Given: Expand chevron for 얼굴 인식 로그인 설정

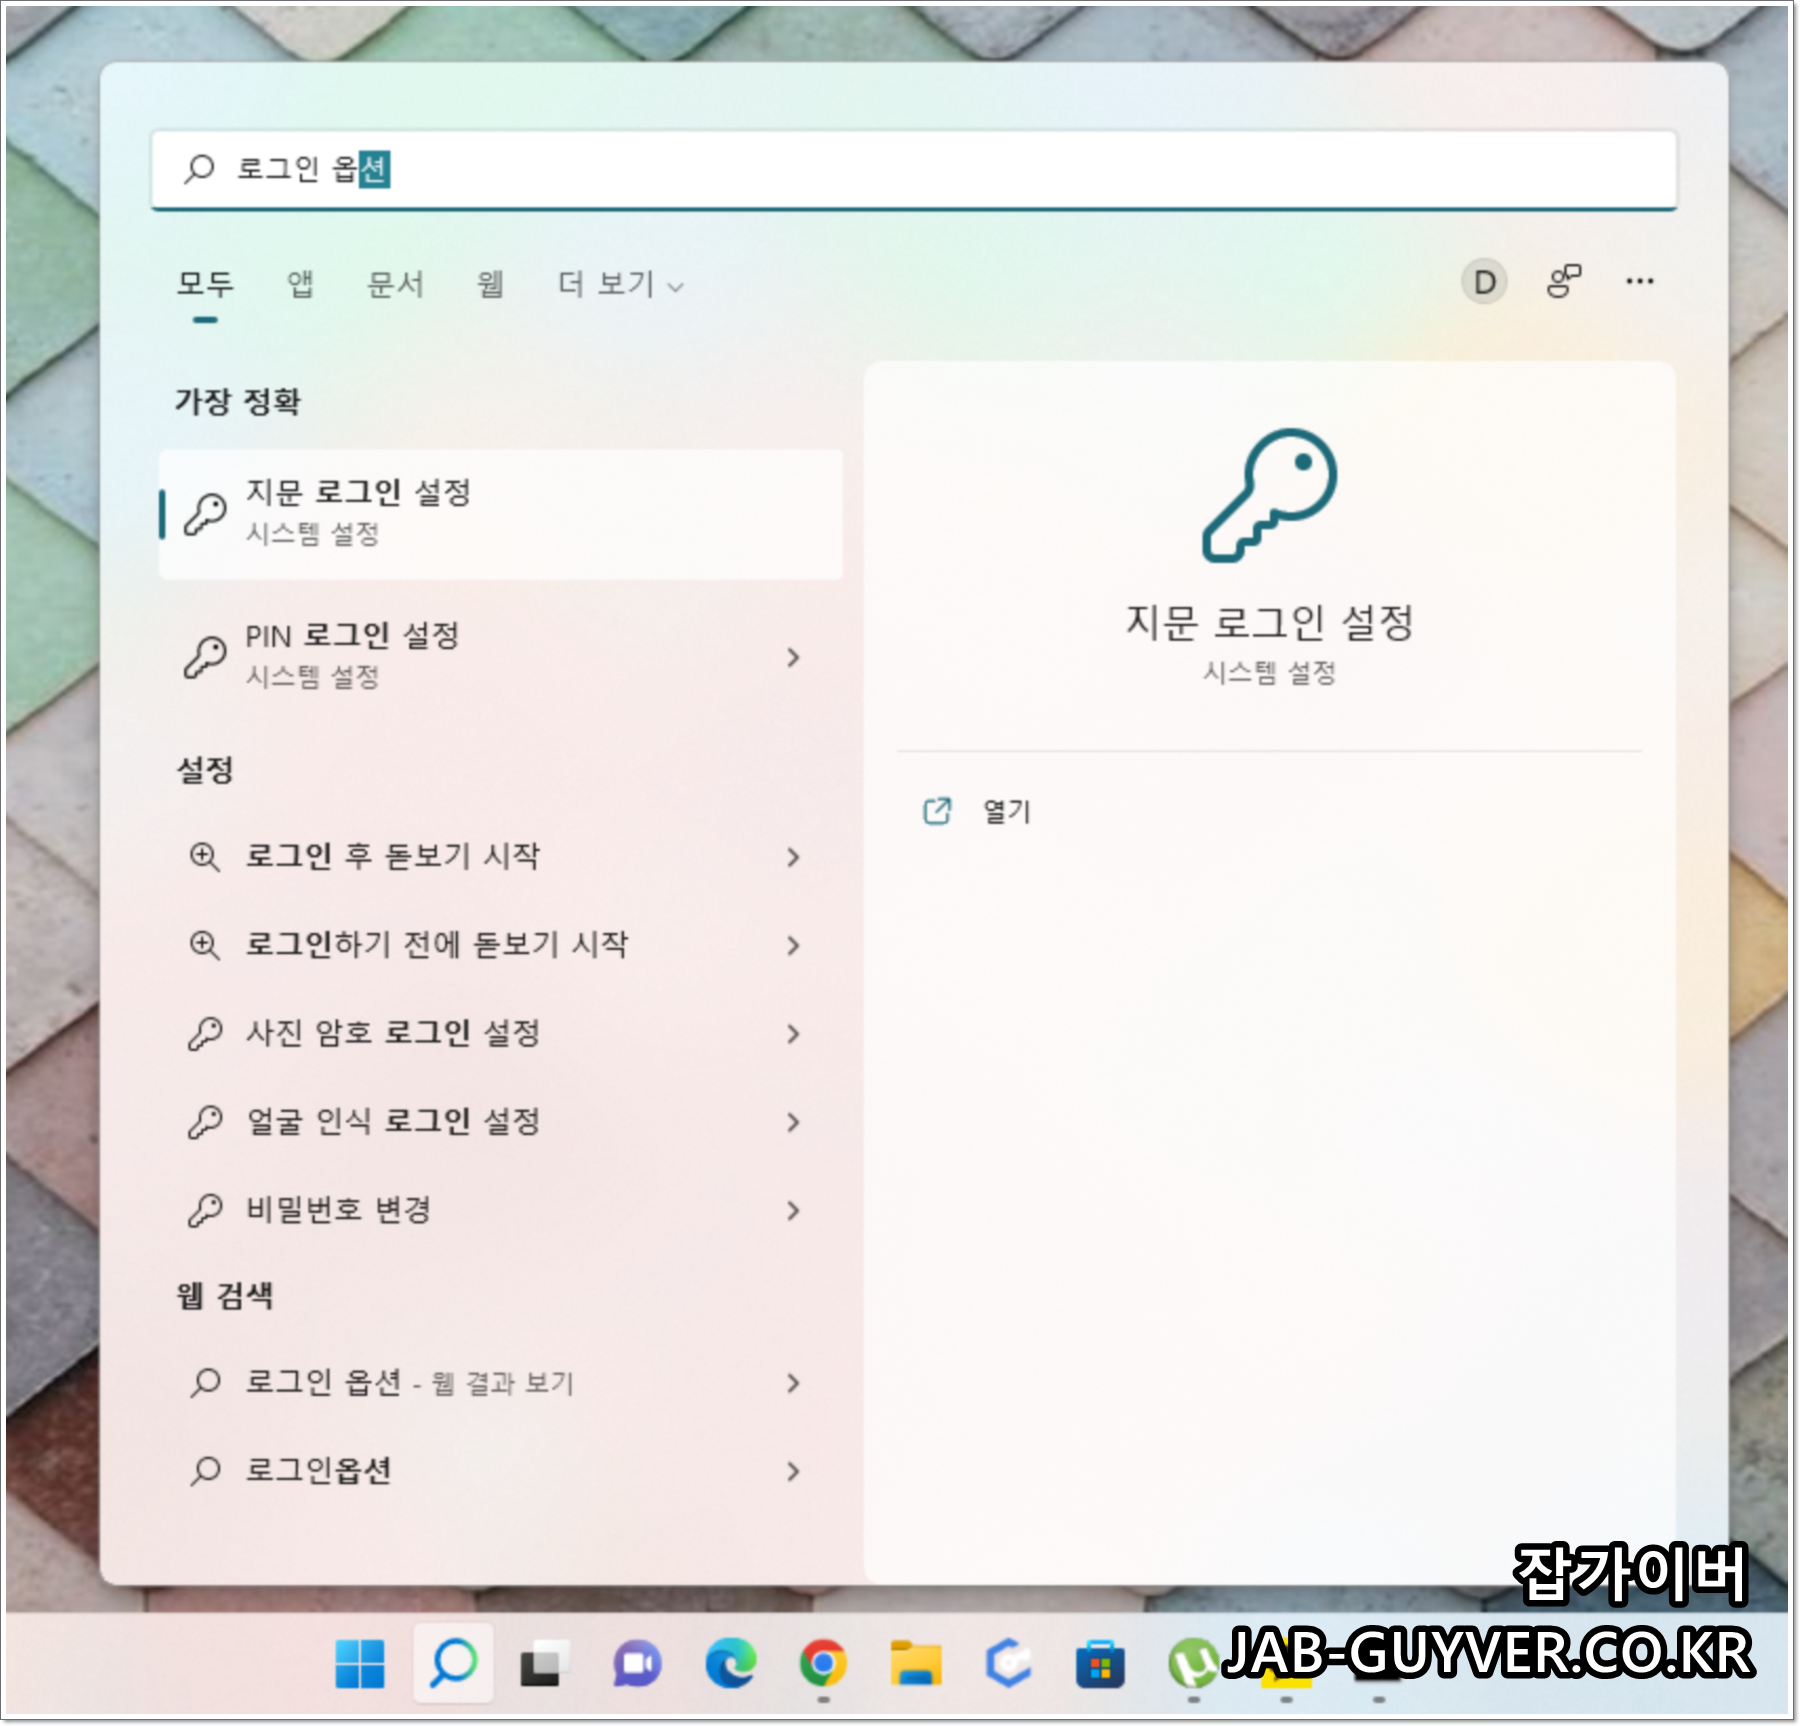Looking at the screenshot, I should (x=794, y=1122).
